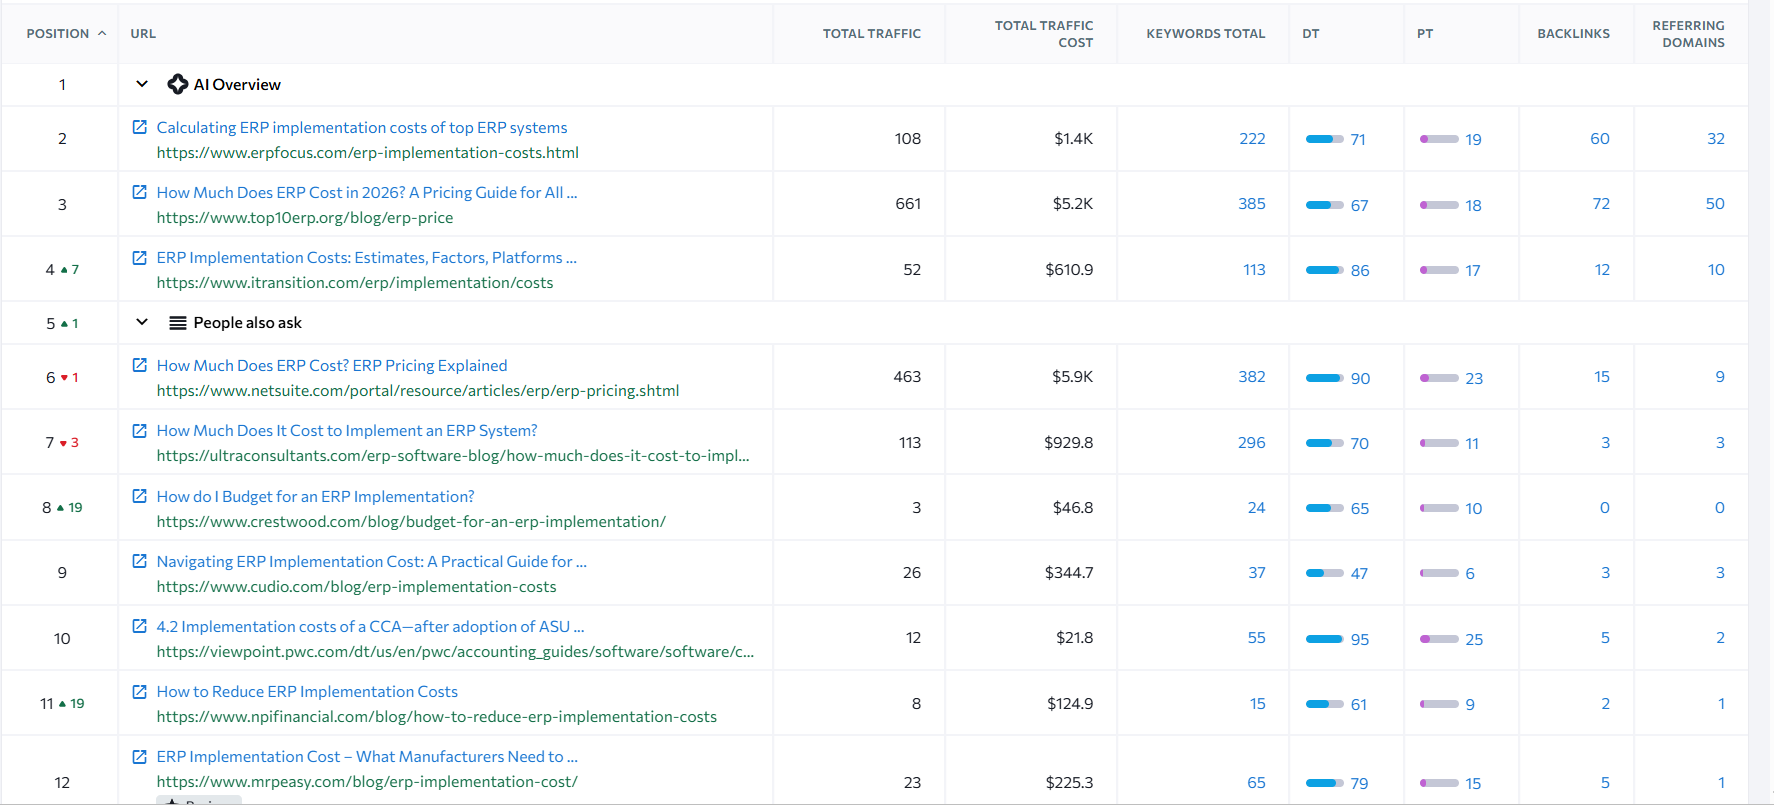Click the AI Overview sparkle icon
The image size is (1774, 805).
click(178, 84)
